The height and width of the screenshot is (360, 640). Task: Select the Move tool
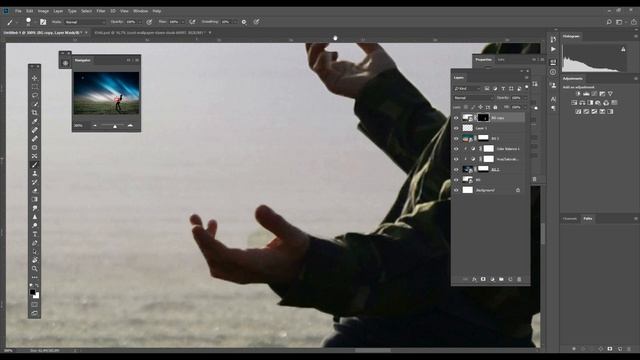click(x=35, y=78)
